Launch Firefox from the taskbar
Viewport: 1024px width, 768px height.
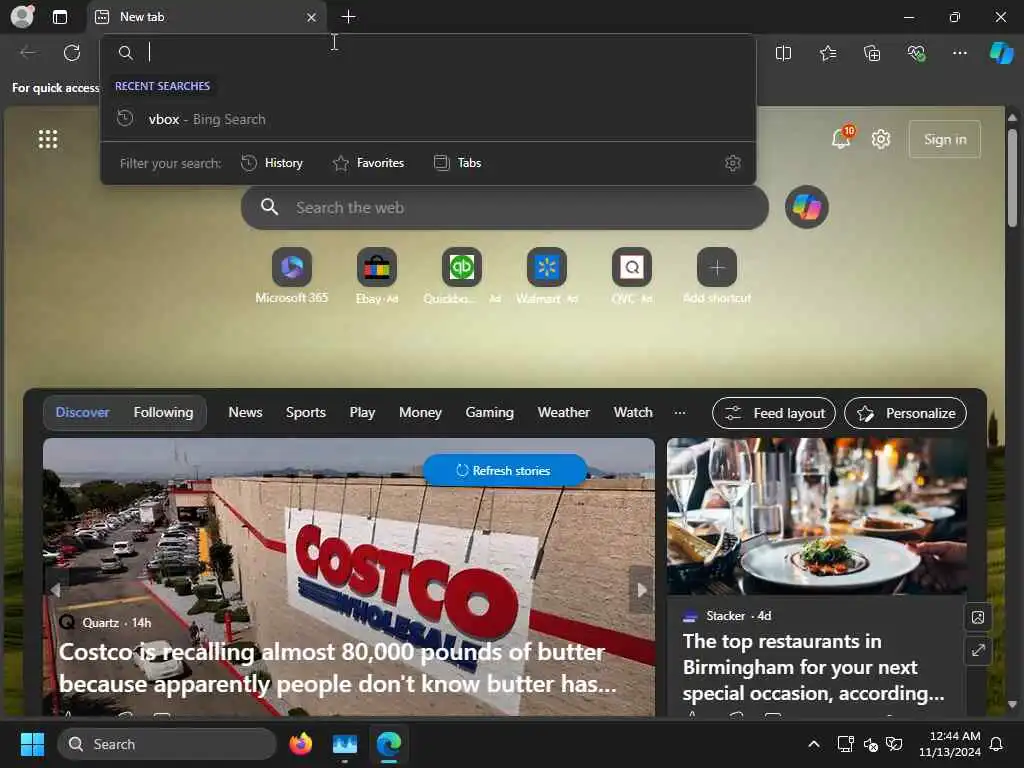[300, 744]
